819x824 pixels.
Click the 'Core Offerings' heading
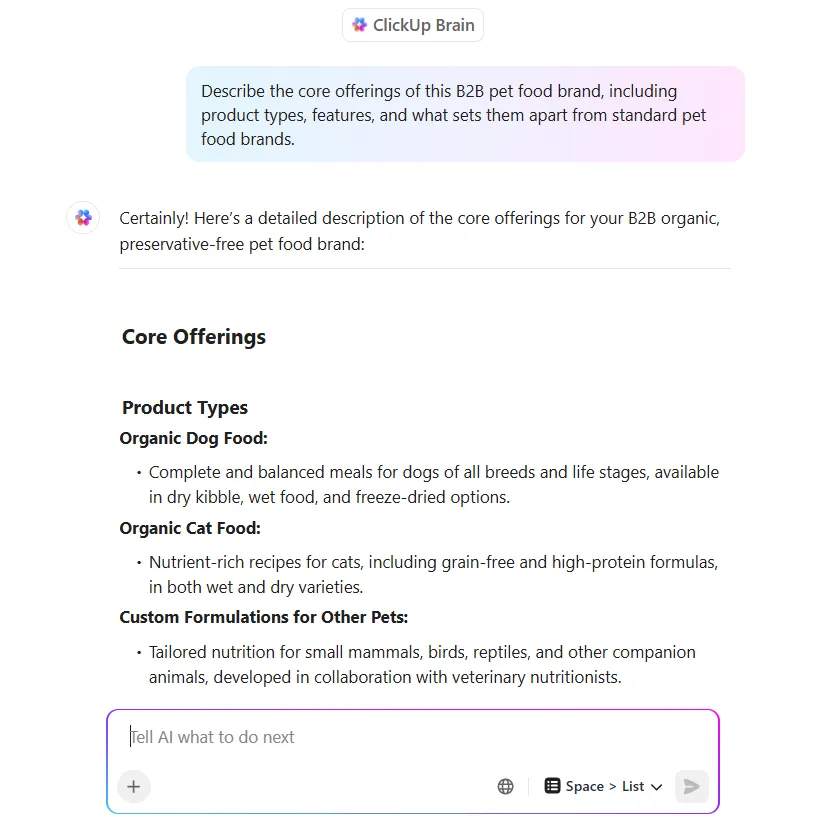(x=193, y=337)
